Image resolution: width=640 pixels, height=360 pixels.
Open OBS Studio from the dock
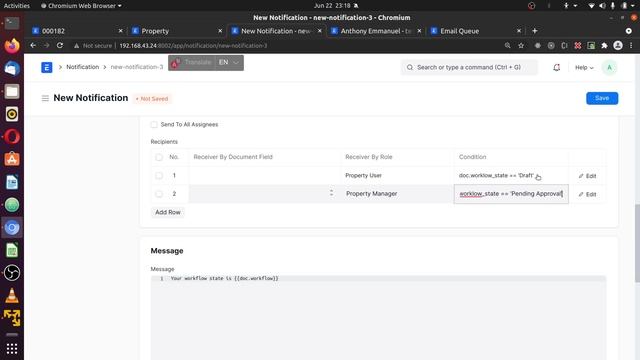(12, 273)
